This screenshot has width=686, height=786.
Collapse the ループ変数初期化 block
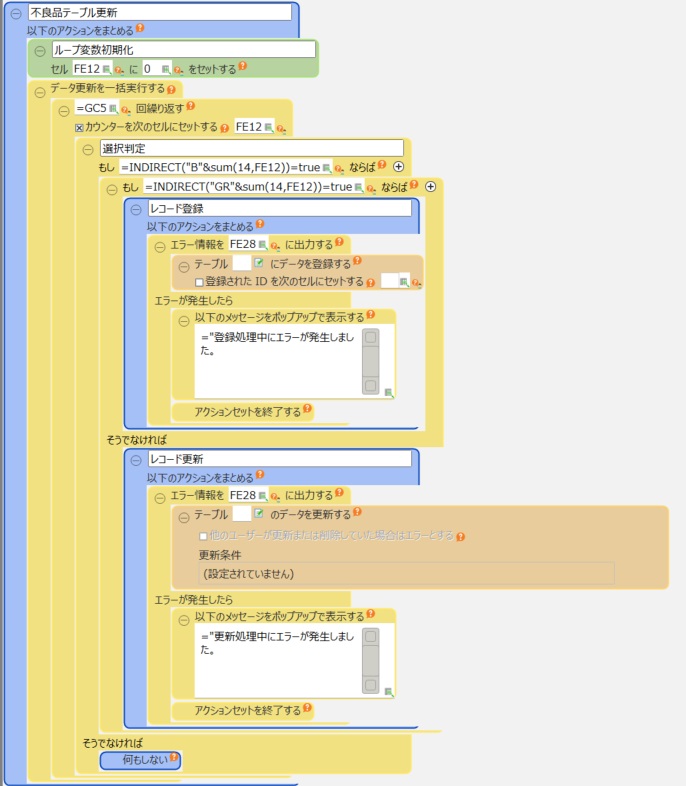coord(39,50)
